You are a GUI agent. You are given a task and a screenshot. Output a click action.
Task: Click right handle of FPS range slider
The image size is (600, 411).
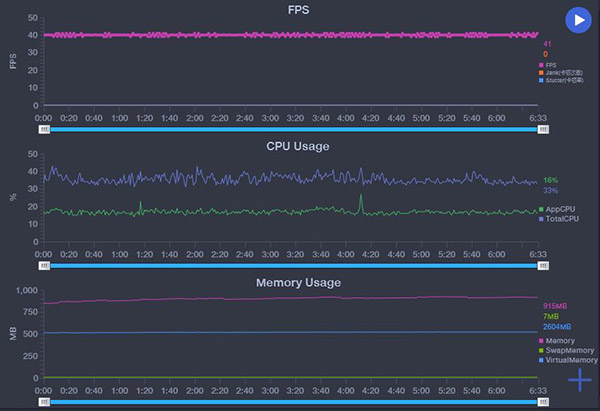pos(543,130)
